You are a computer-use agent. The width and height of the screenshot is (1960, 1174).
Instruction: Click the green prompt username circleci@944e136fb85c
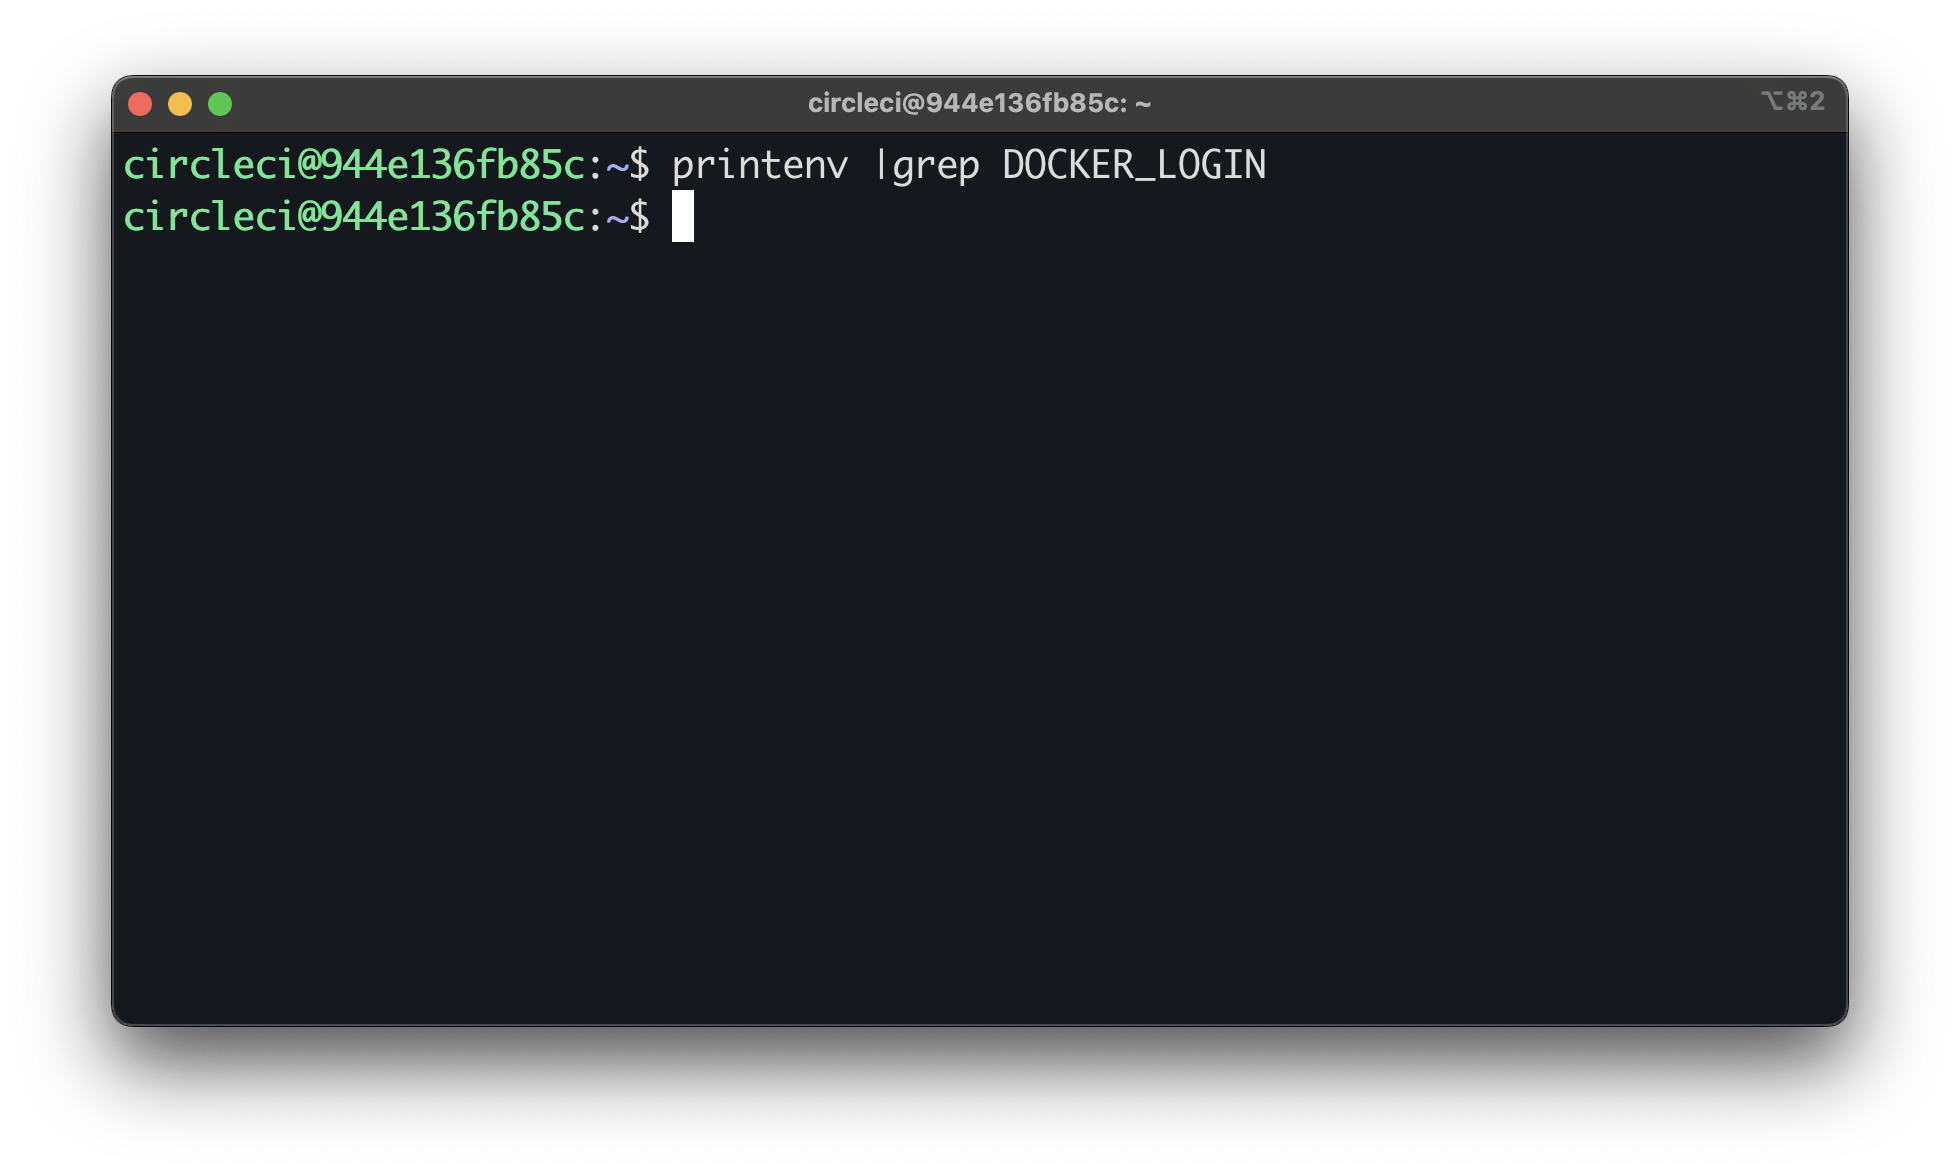(x=355, y=165)
